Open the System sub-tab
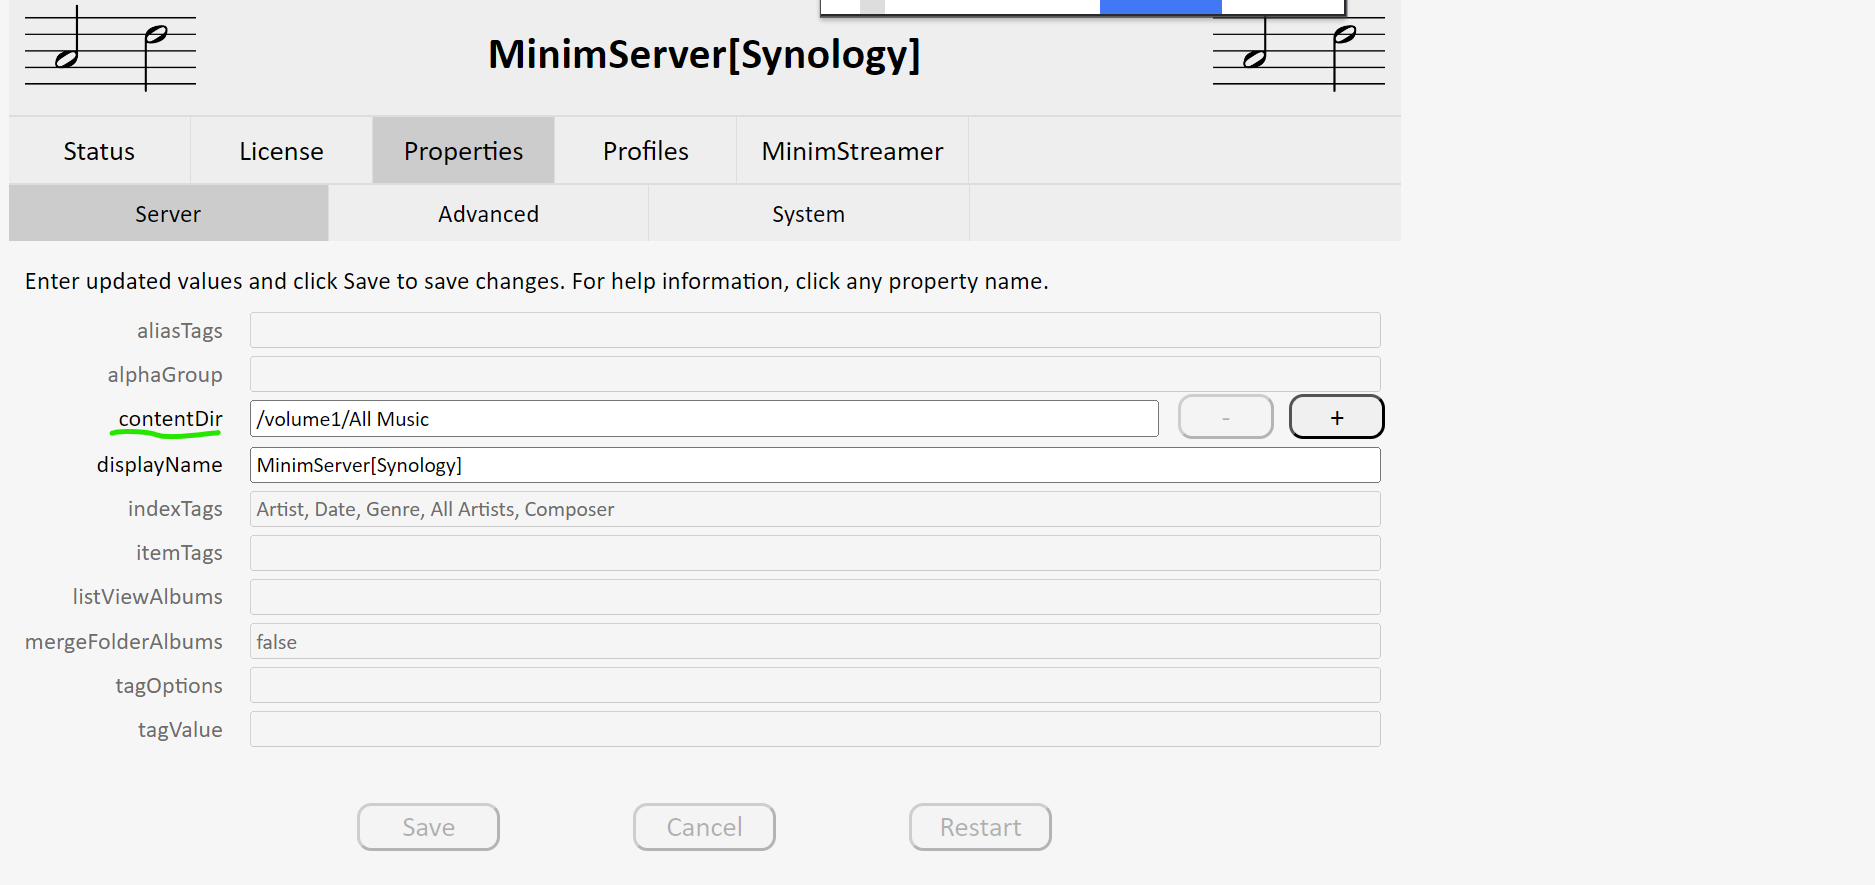This screenshot has height=885, width=1875. 808,214
